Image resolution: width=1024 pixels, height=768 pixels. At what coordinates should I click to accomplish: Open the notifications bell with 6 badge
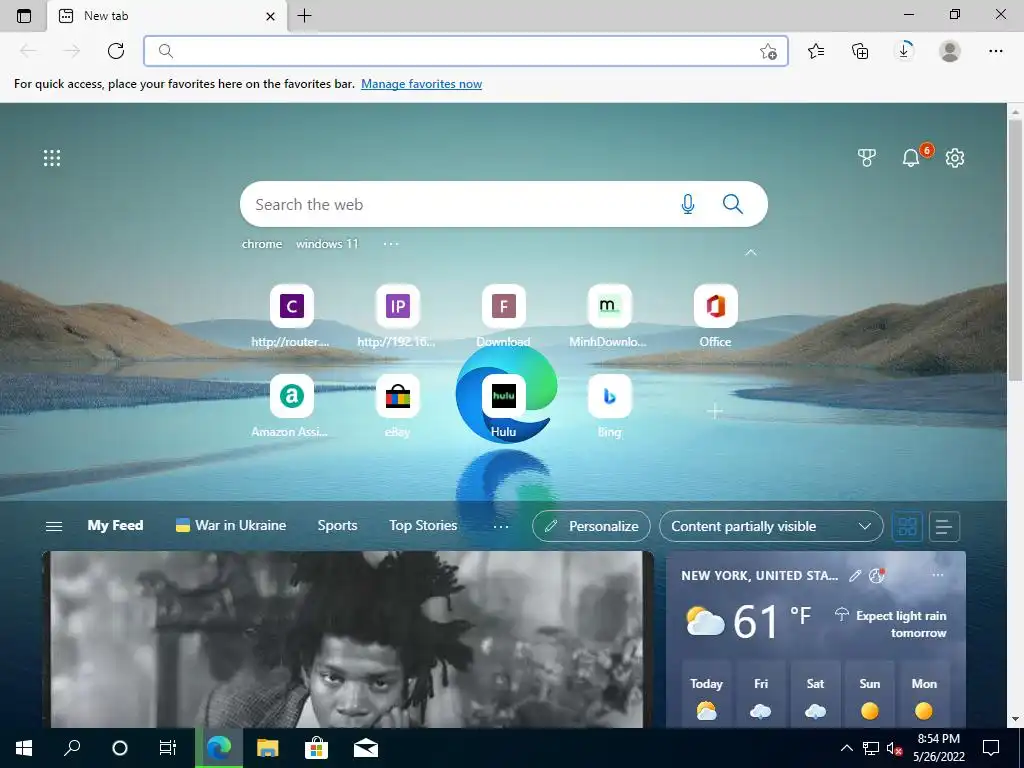pyautogui.click(x=912, y=157)
